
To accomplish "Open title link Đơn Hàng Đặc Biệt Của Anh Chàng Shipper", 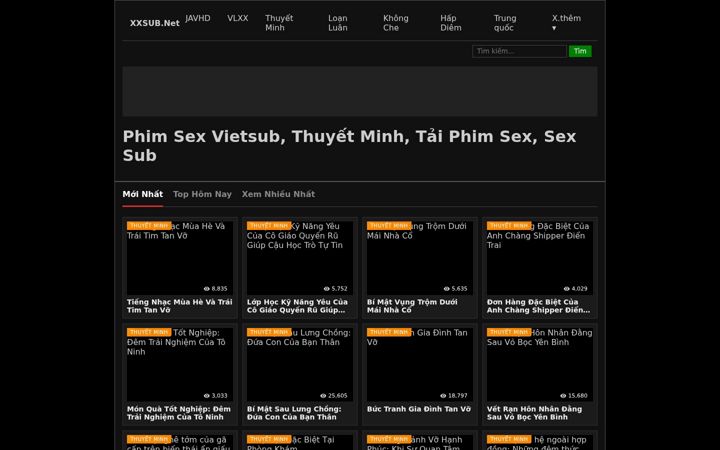I will coord(538,306).
